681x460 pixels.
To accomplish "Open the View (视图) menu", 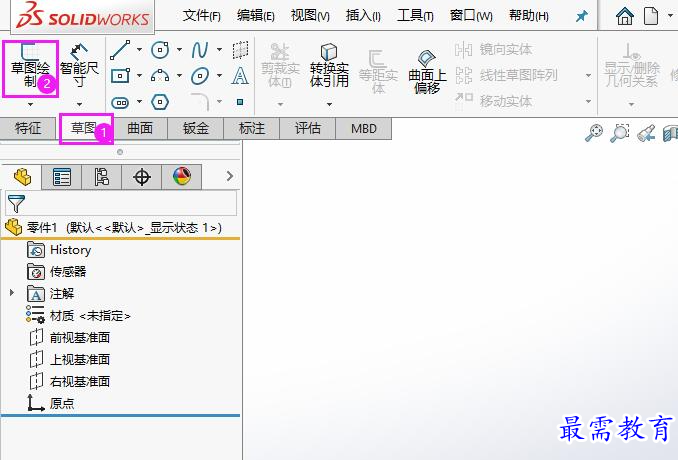I will 310,17.
